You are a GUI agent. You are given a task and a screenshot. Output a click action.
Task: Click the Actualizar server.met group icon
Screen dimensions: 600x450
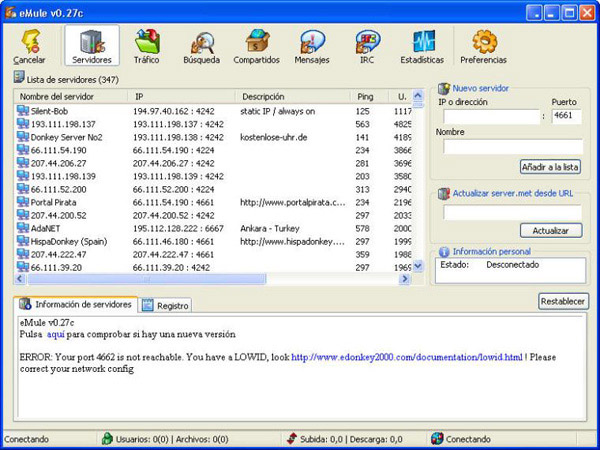[443, 194]
